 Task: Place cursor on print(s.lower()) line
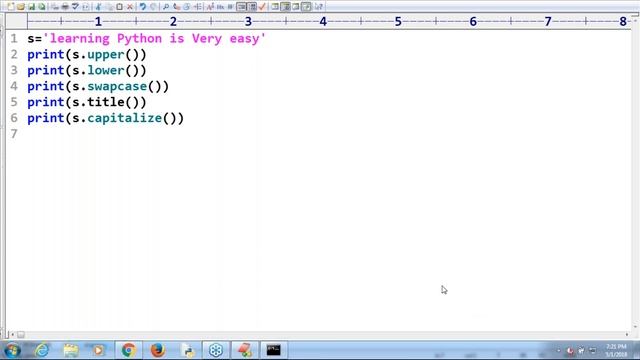pos(87,71)
